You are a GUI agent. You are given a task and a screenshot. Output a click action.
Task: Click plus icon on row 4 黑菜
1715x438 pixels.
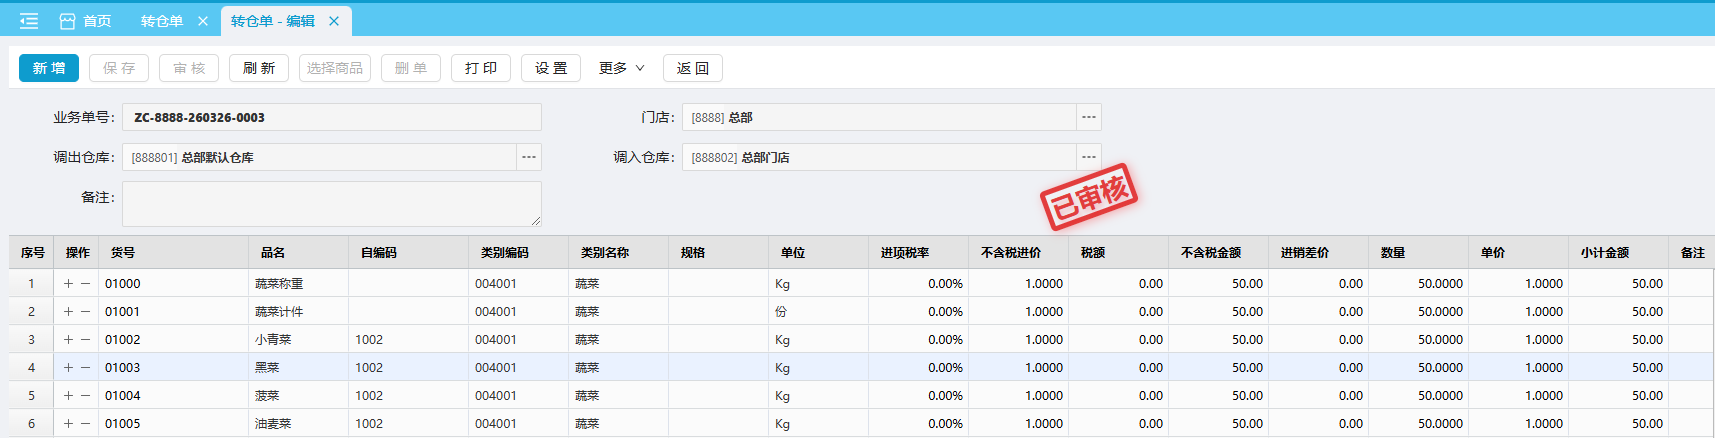[68, 368]
